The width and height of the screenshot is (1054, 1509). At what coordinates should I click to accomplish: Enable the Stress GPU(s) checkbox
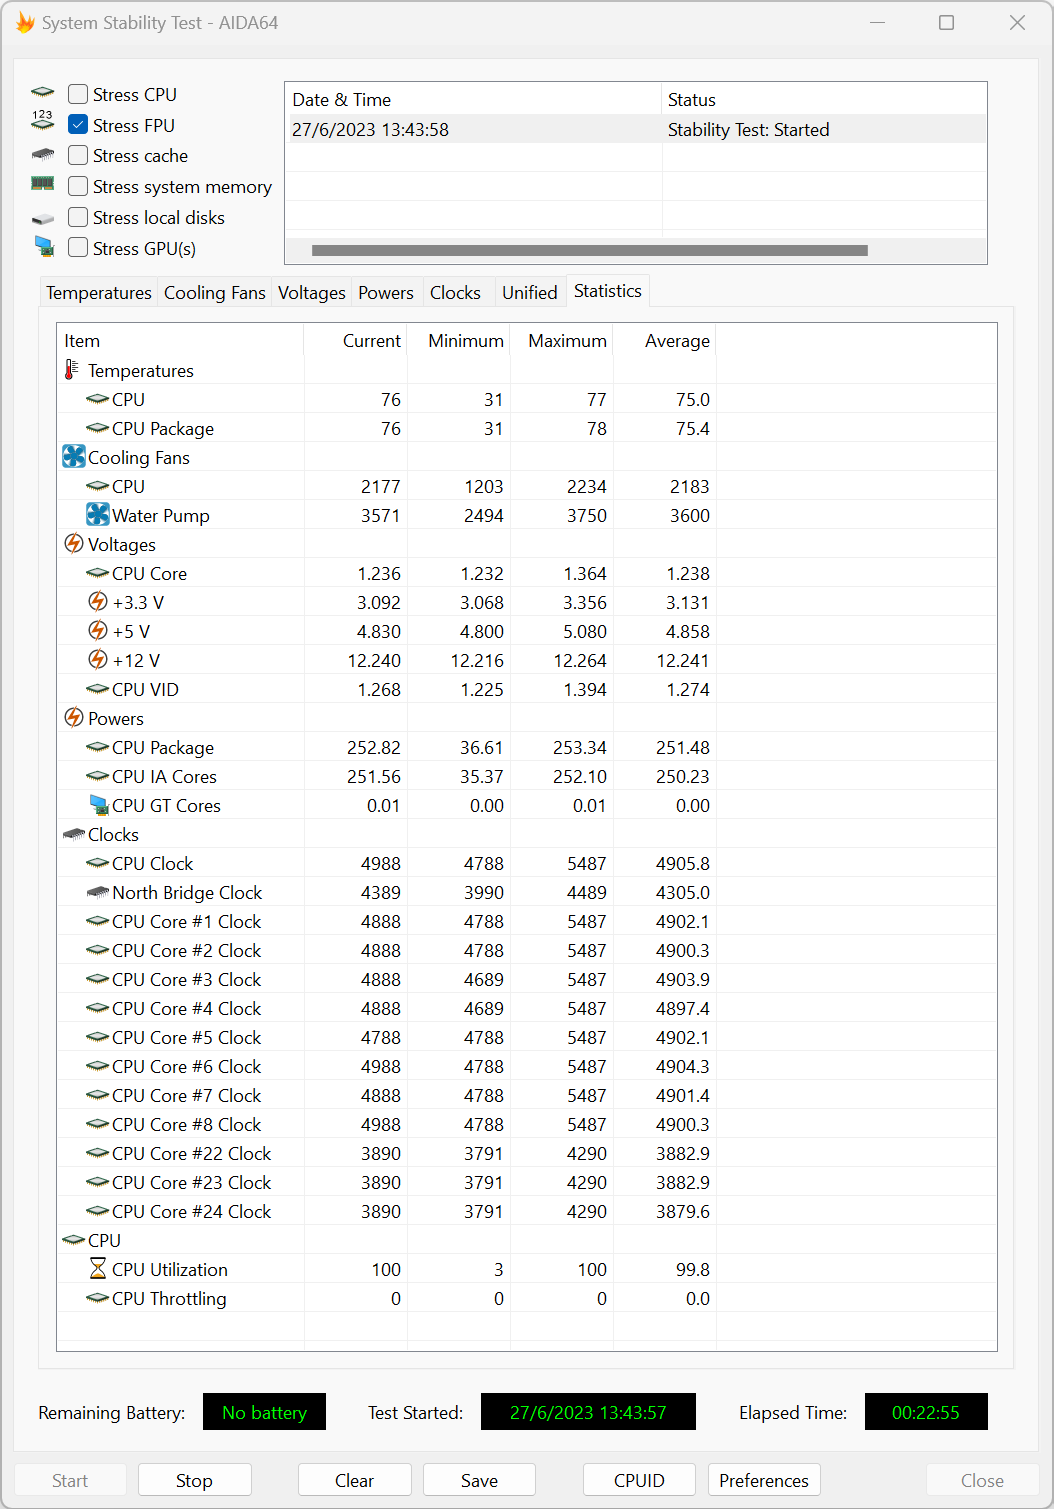pos(78,248)
